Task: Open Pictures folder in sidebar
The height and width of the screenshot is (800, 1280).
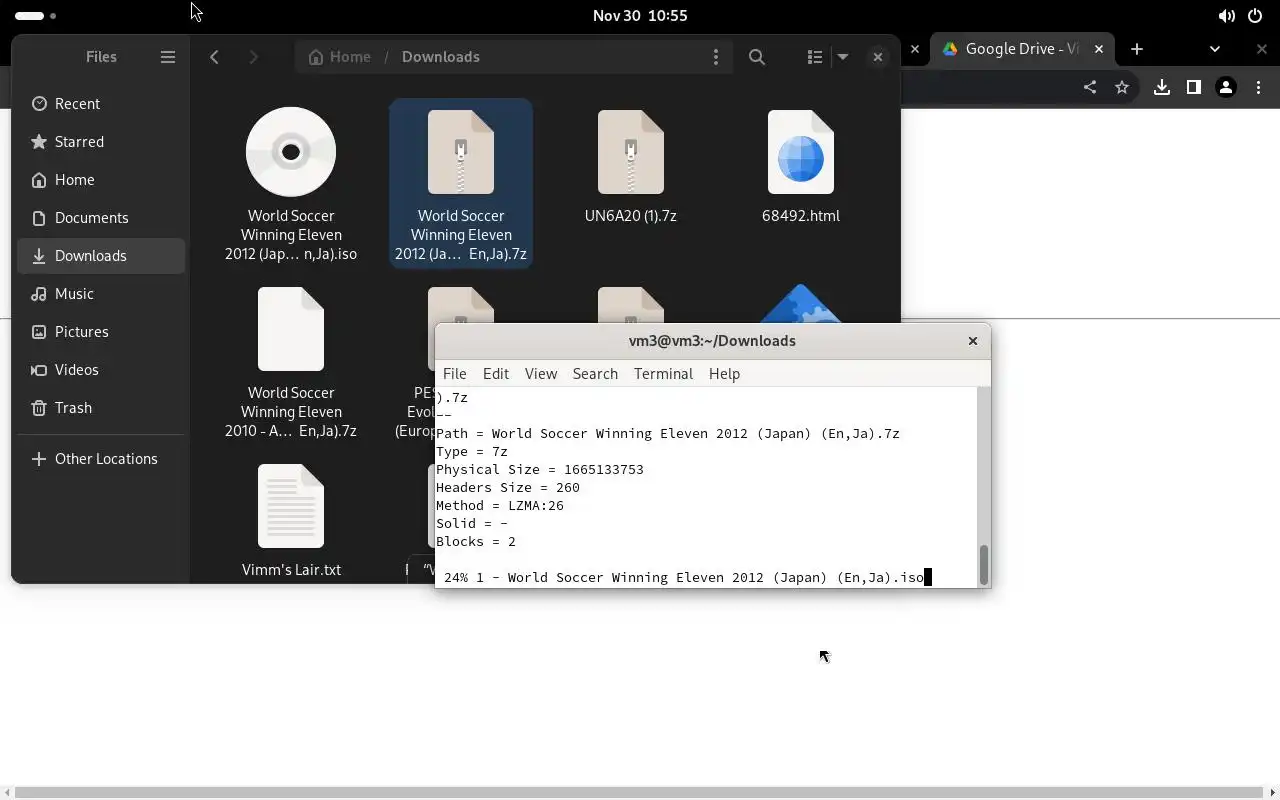Action: tap(101, 332)
